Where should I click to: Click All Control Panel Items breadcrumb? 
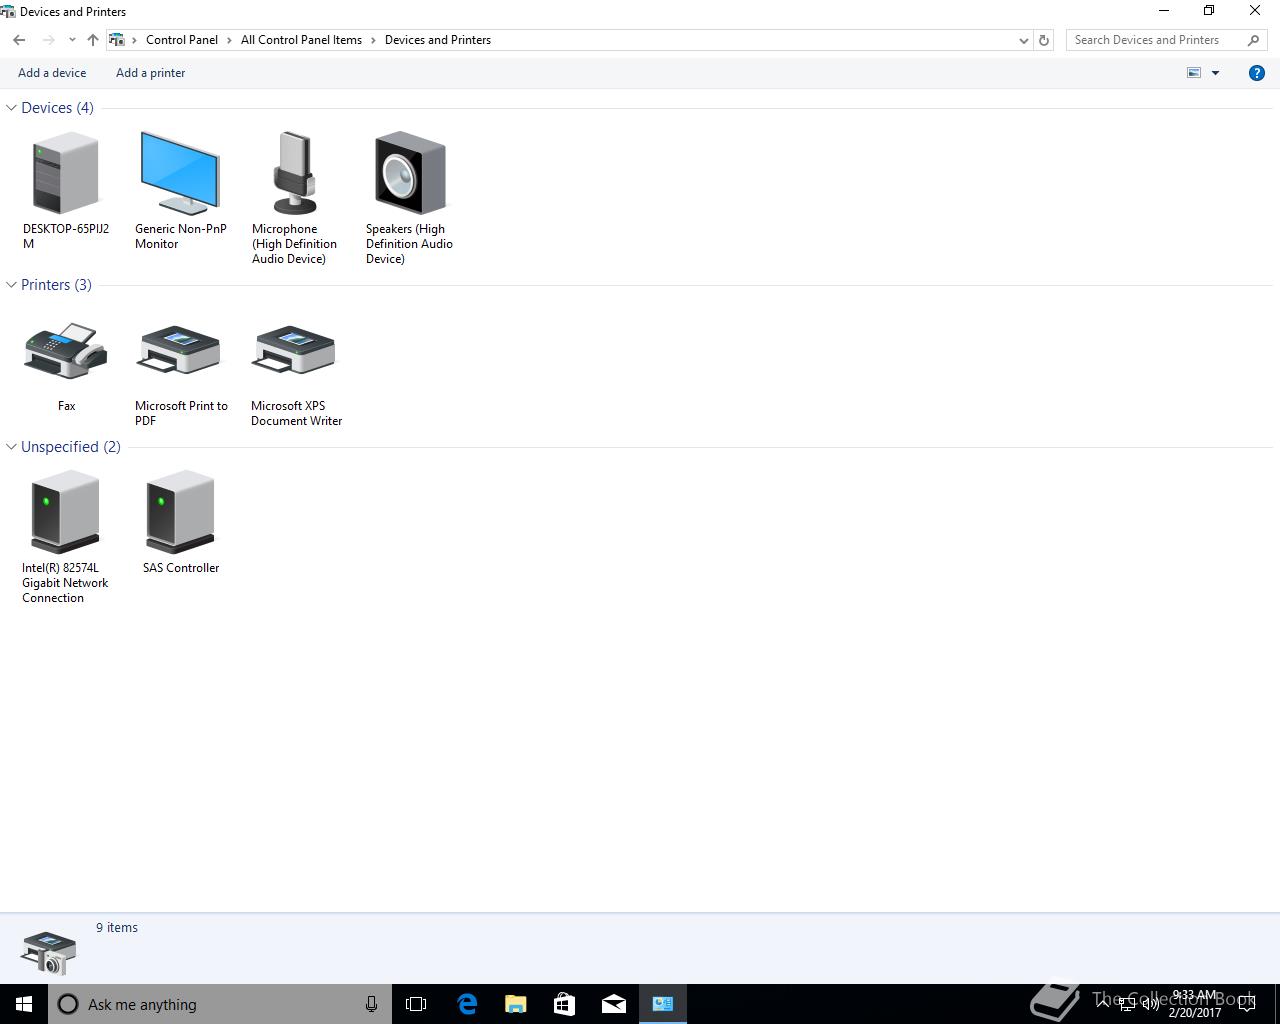pyautogui.click(x=301, y=40)
